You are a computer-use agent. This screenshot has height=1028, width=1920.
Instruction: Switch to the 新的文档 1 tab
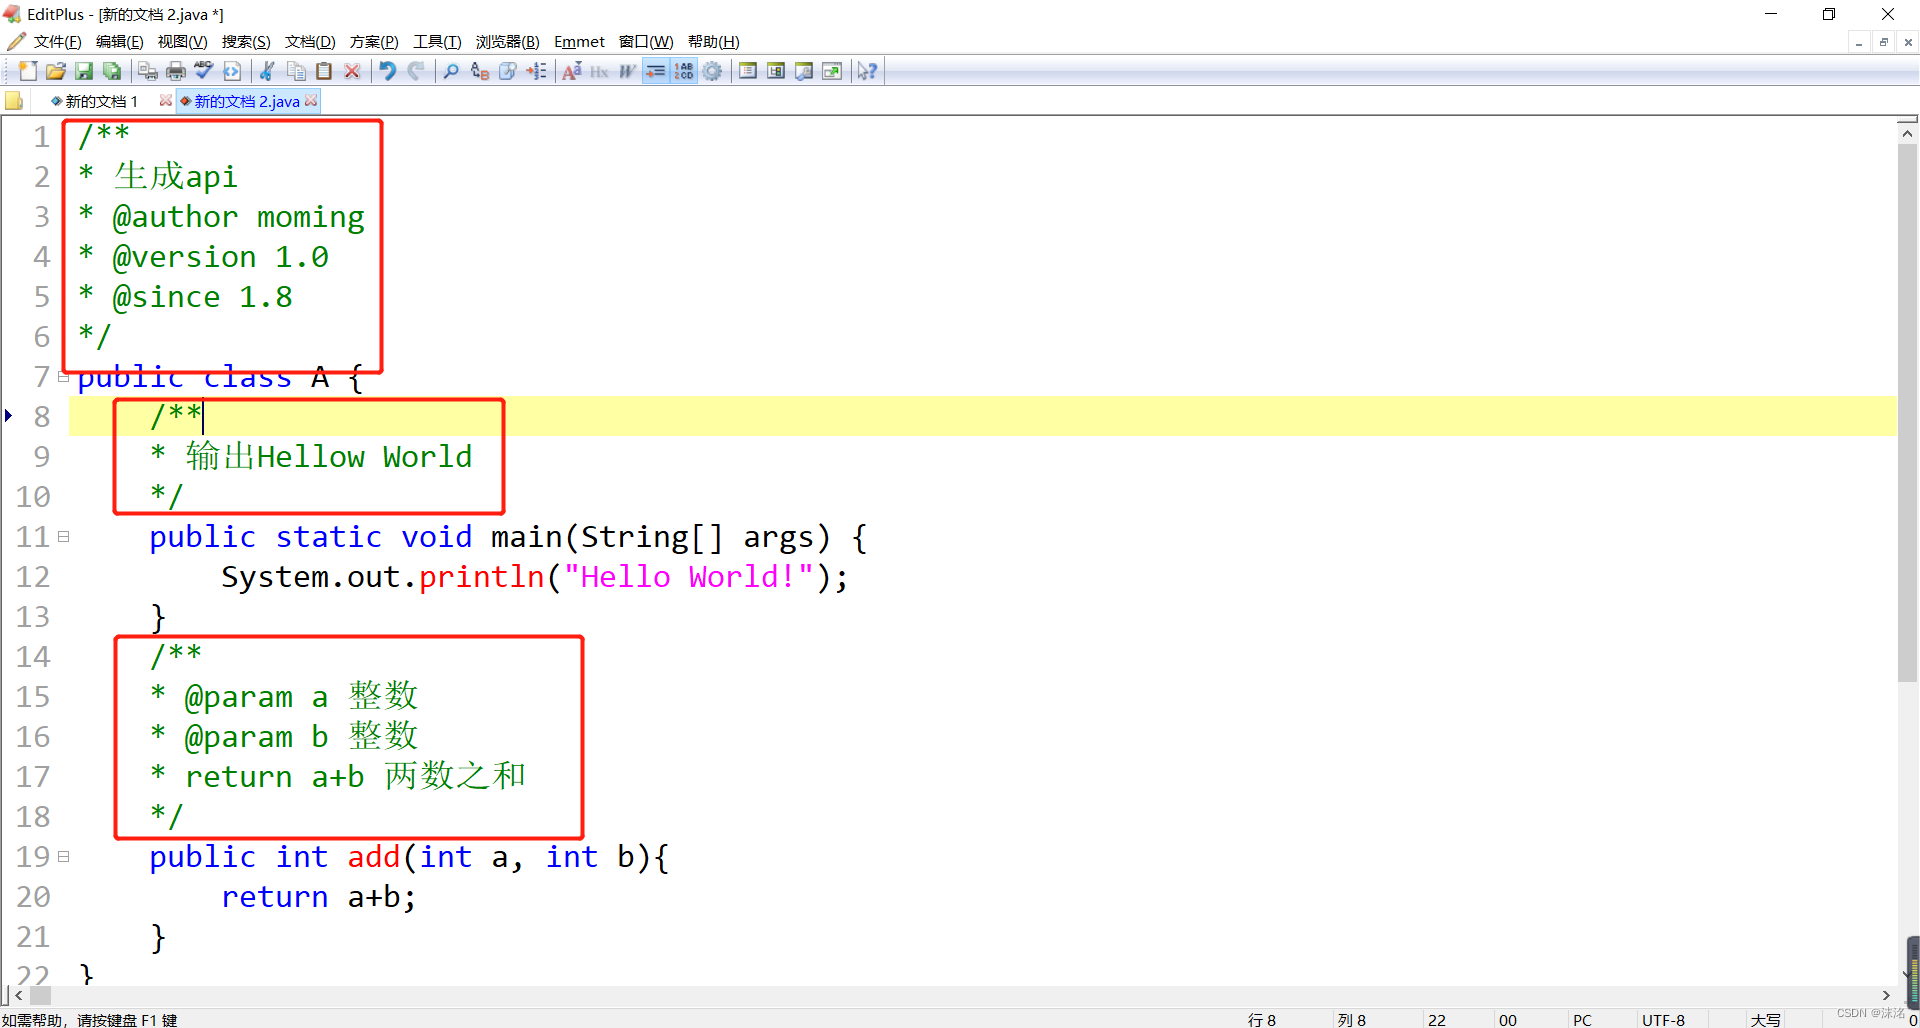coord(101,101)
